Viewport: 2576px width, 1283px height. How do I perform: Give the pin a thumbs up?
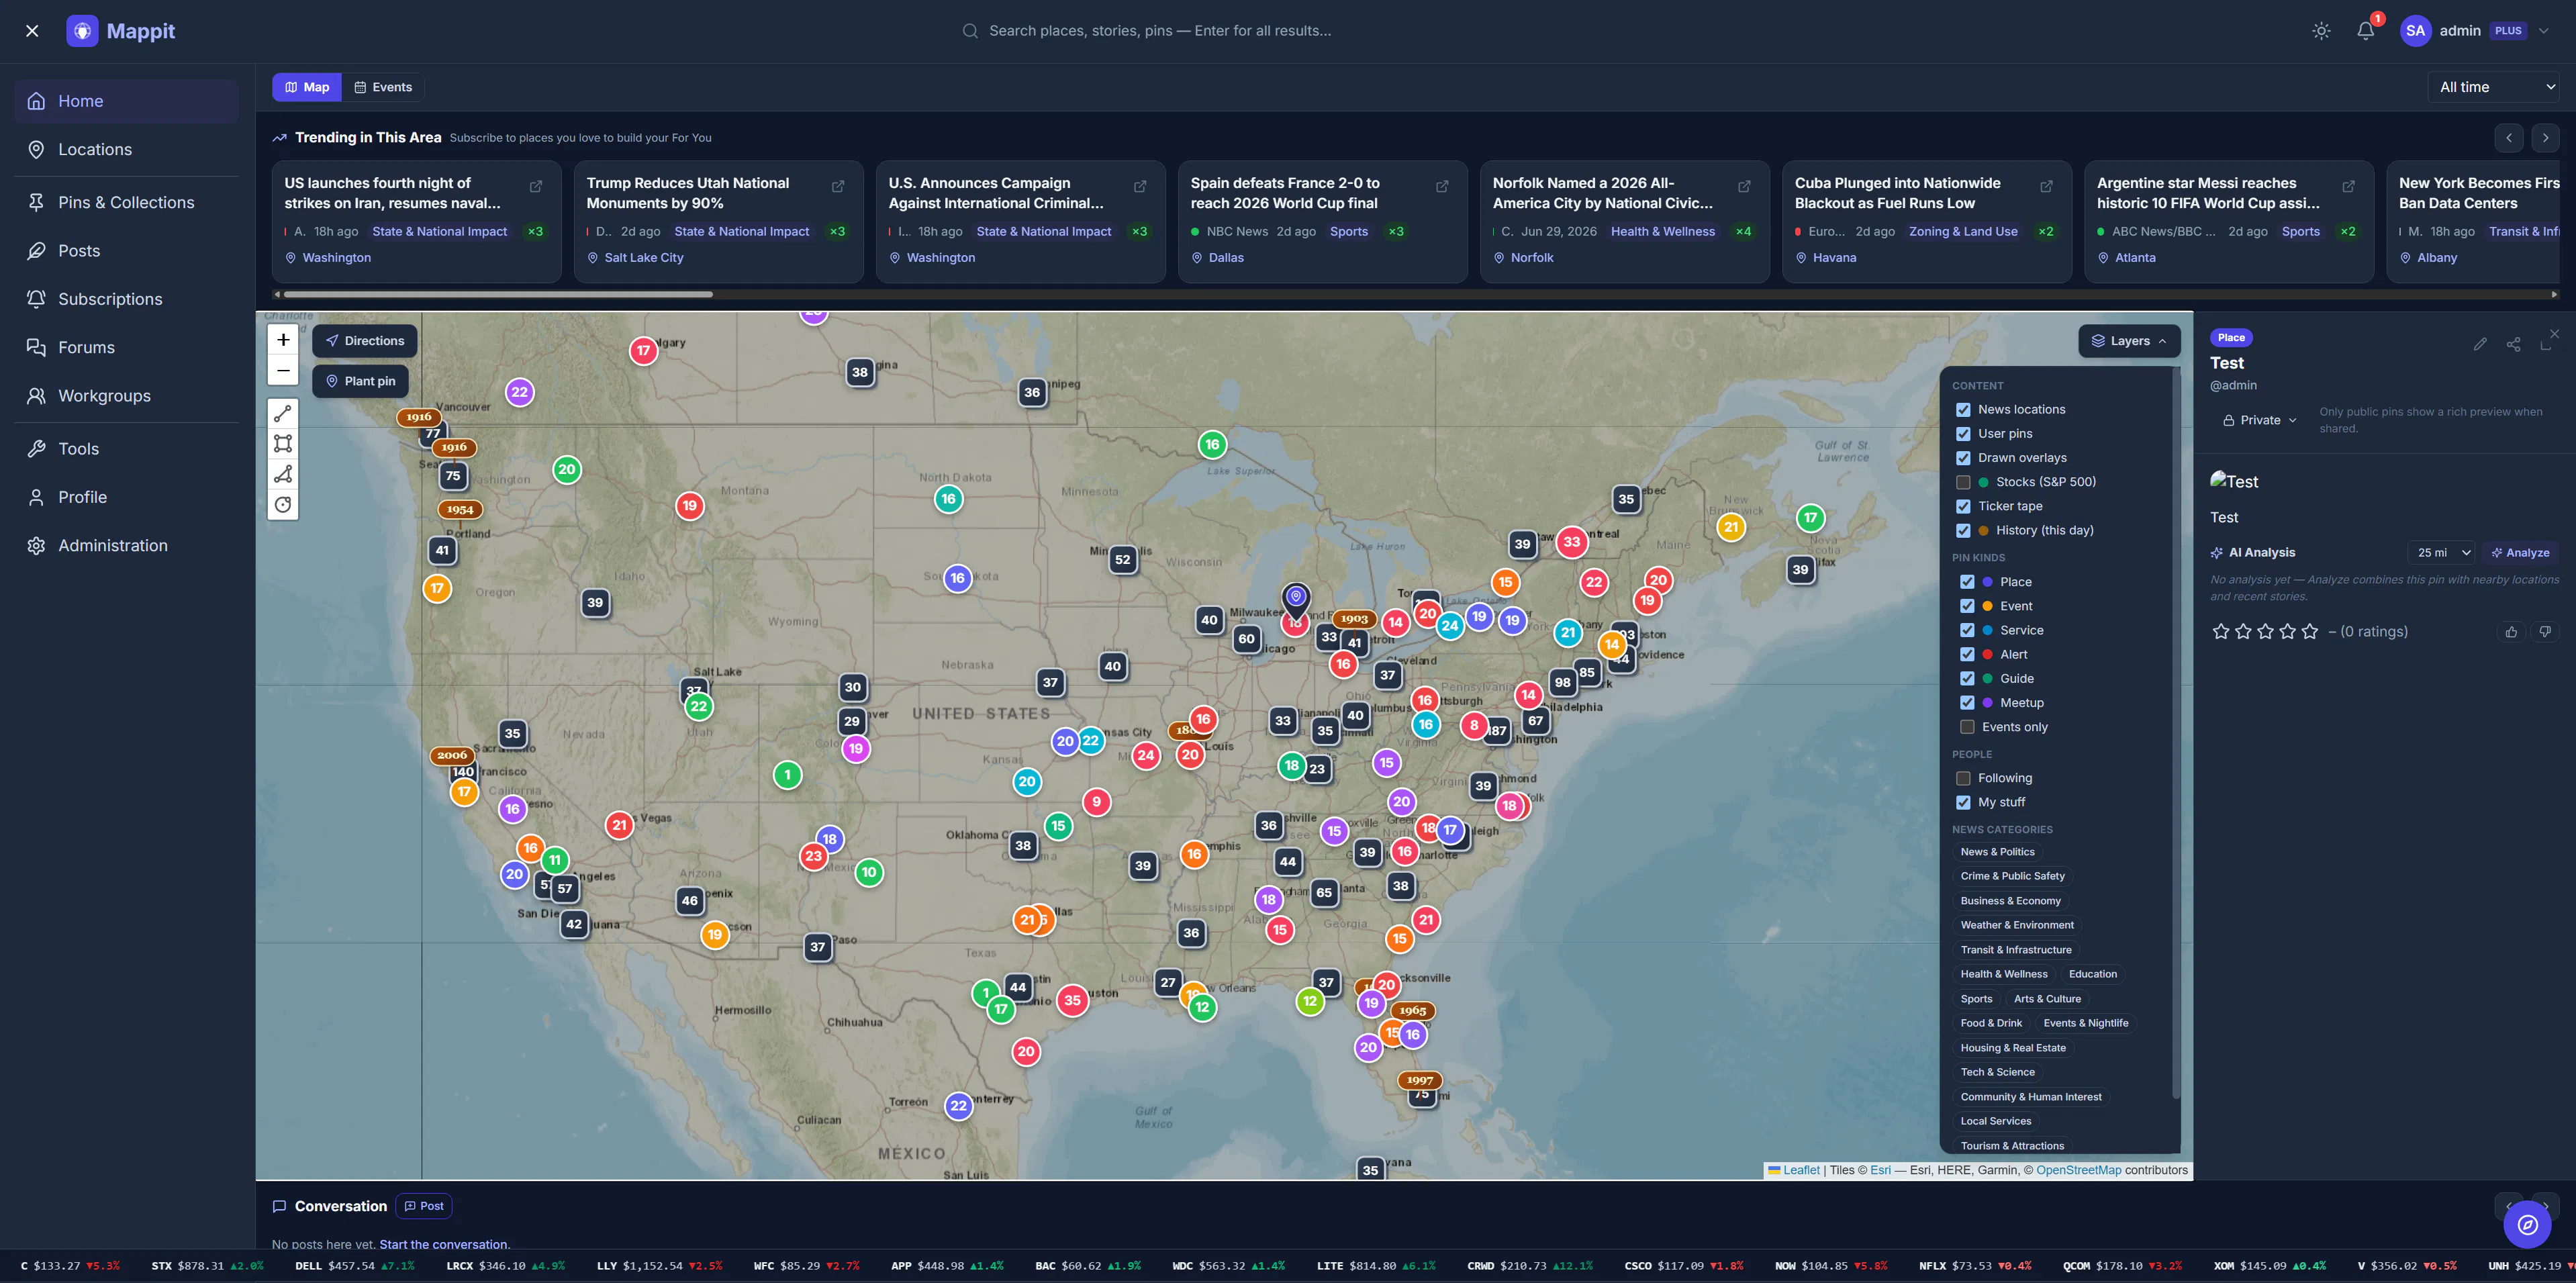(x=2511, y=632)
